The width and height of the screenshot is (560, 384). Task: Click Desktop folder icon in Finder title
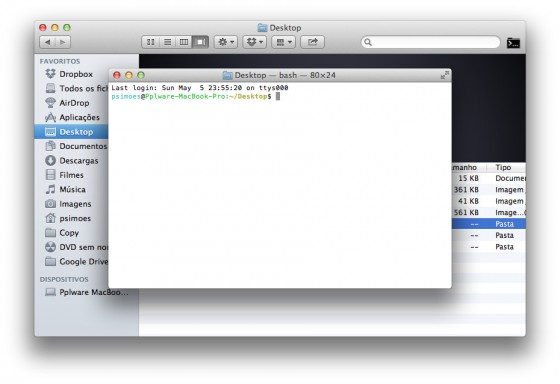pyautogui.click(x=262, y=28)
